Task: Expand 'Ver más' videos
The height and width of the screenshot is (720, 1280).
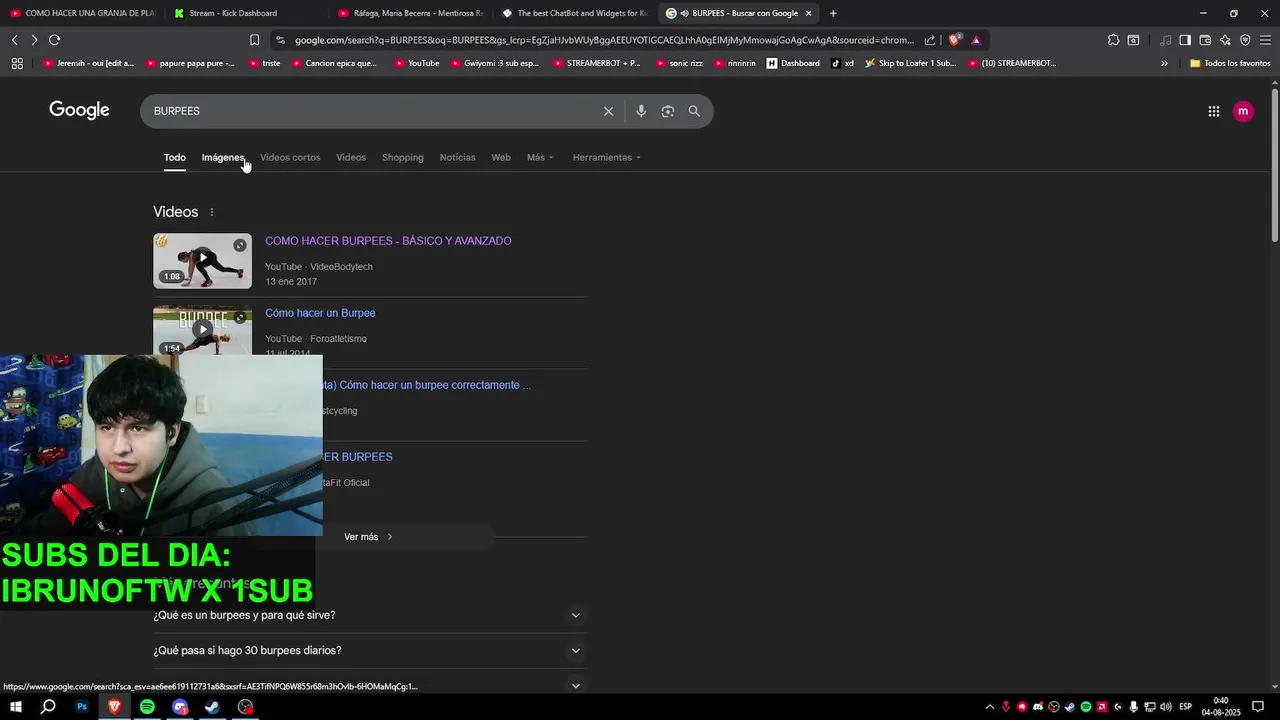Action: point(368,537)
